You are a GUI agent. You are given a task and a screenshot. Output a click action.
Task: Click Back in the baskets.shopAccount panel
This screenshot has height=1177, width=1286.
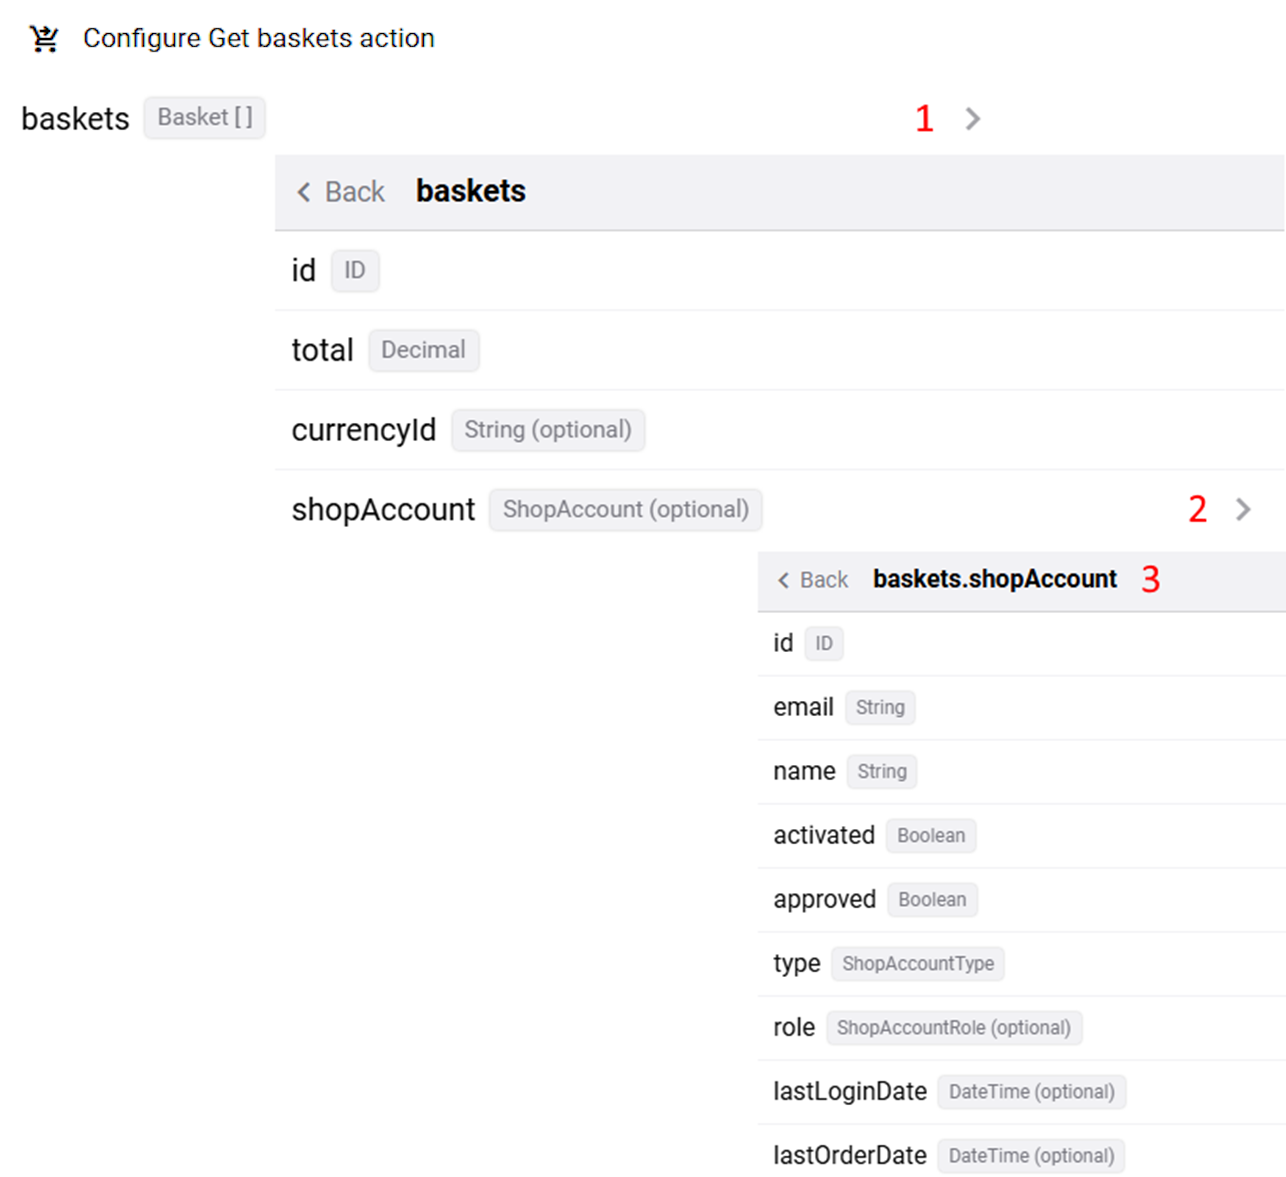pyautogui.click(x=813, y=580)
